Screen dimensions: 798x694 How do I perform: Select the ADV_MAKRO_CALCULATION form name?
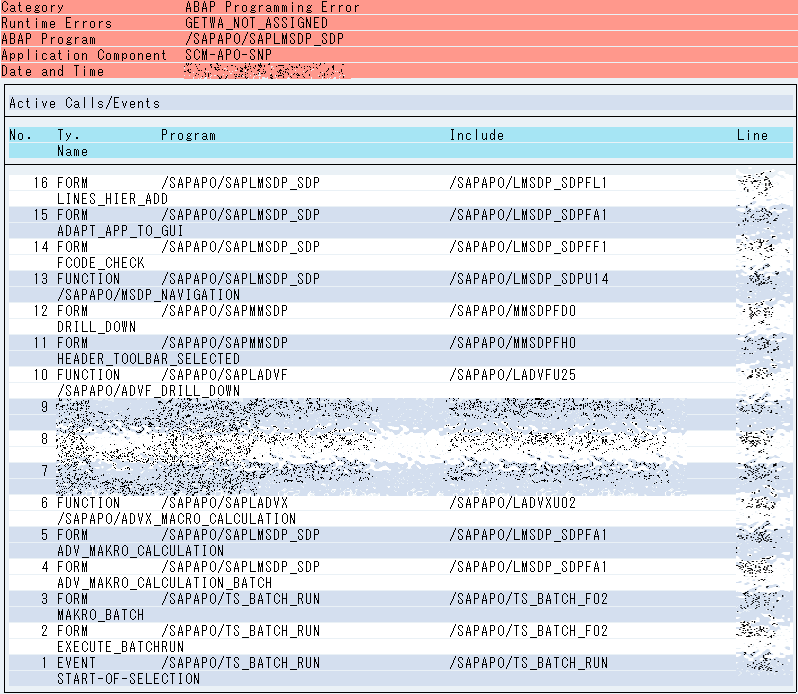[140, 551]
